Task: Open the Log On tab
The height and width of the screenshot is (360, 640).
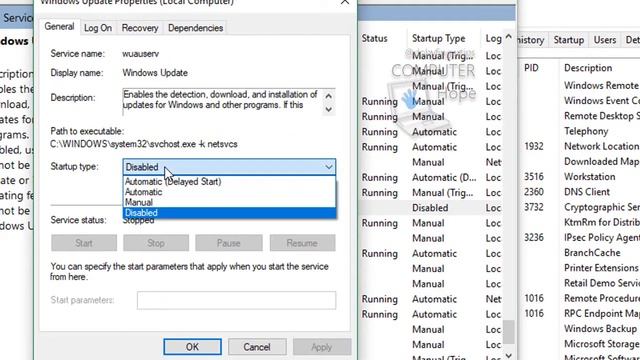Action: pyautogui.click(x=98, y=28)
